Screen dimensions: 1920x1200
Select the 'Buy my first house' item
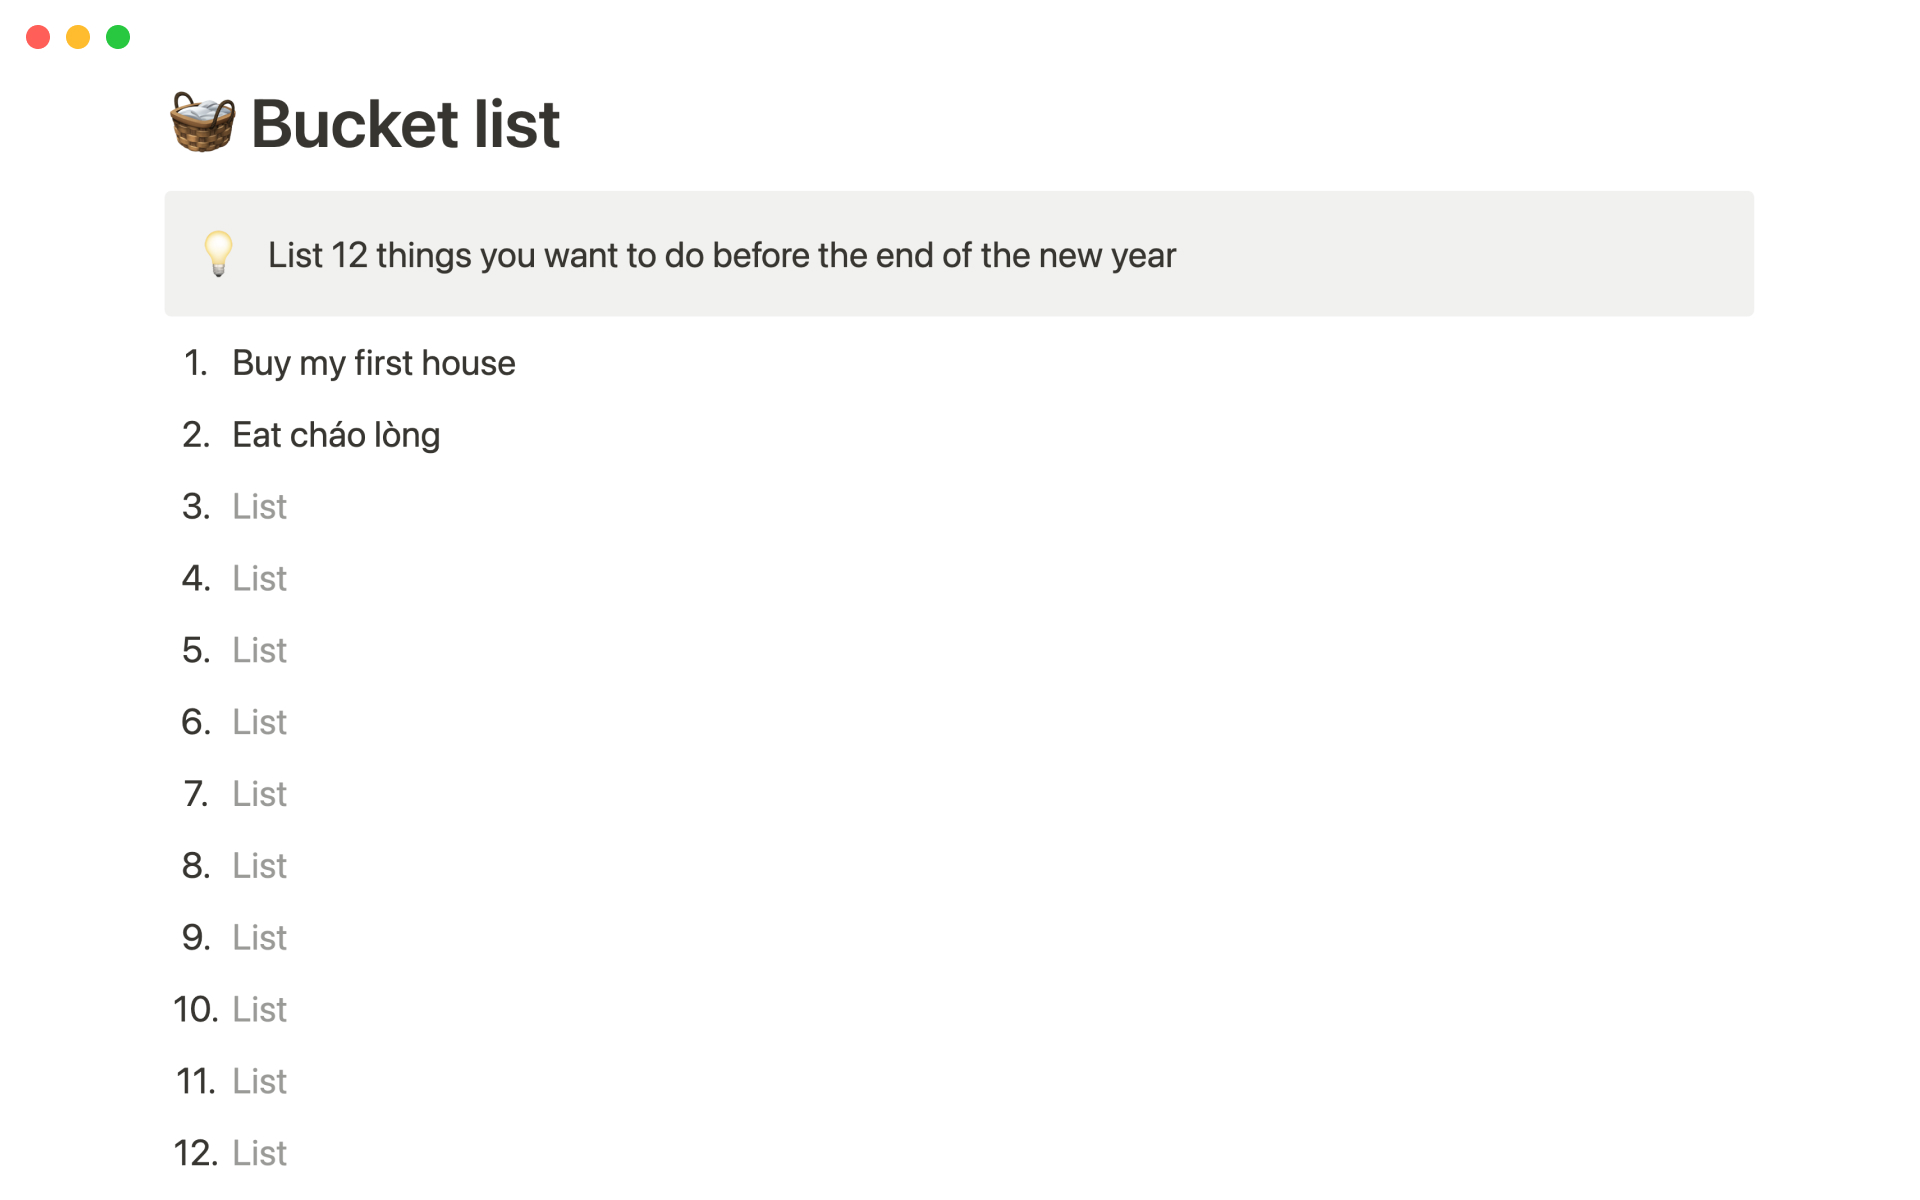pyautogui.click(x=373, y=363)
